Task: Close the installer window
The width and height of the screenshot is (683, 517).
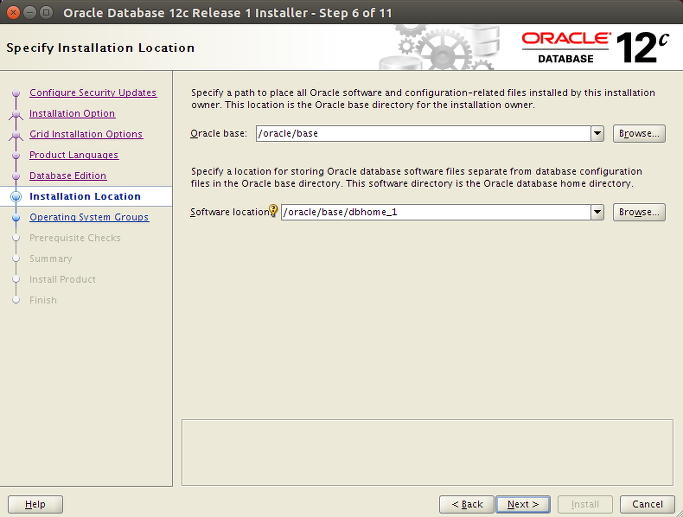Action: tap(13, 12)
